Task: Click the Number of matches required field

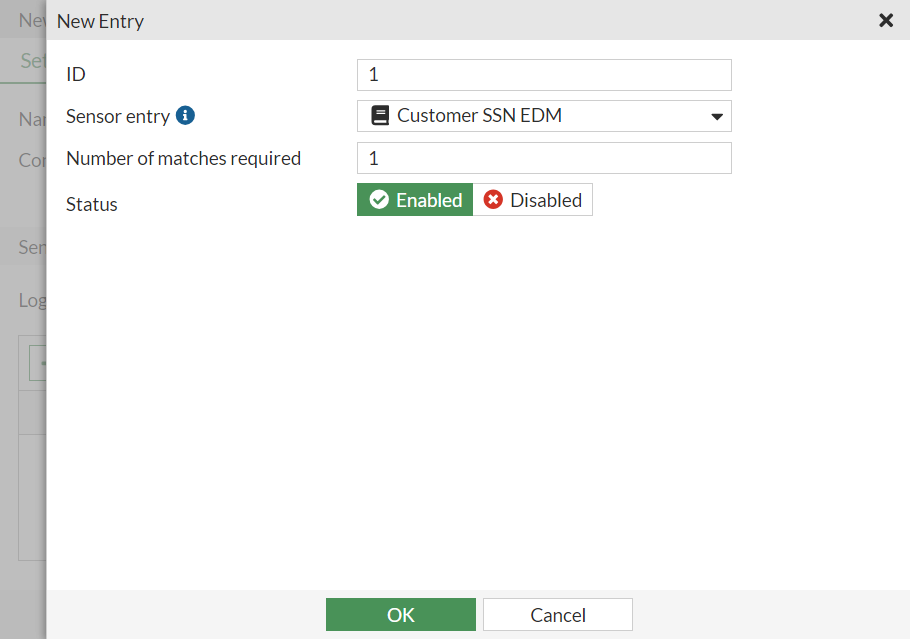Action: pos(544,157)
